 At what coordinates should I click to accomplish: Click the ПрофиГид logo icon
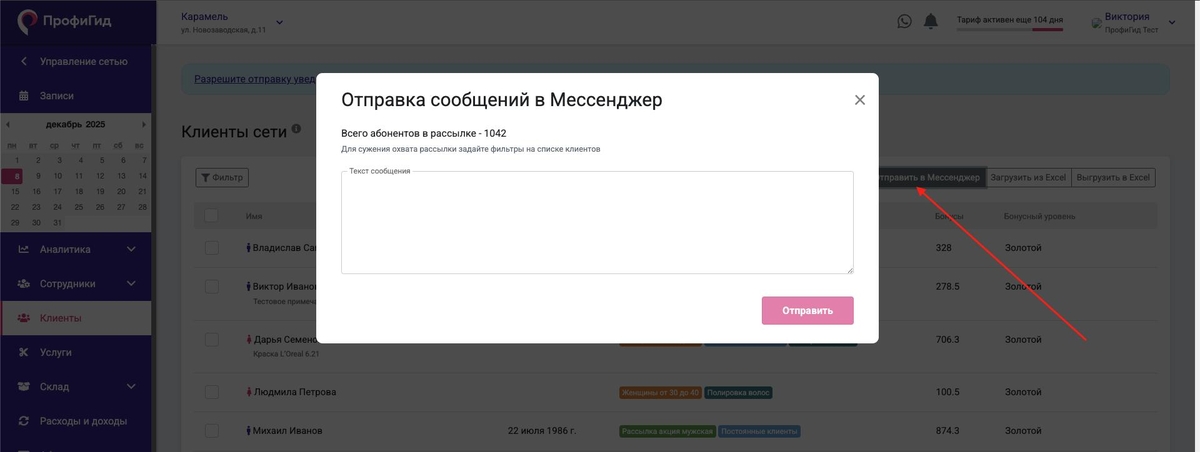click(27, 21)
